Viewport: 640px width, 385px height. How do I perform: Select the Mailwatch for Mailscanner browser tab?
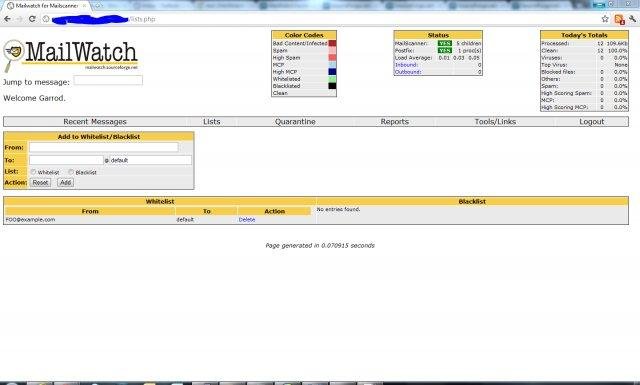tap(46, 6)
